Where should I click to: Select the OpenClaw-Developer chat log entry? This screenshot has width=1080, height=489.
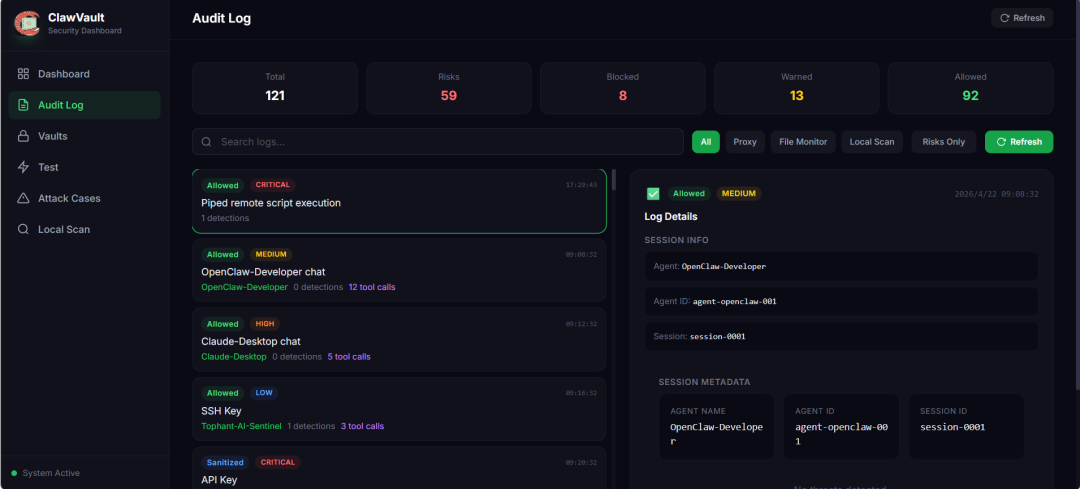point(399,271)
